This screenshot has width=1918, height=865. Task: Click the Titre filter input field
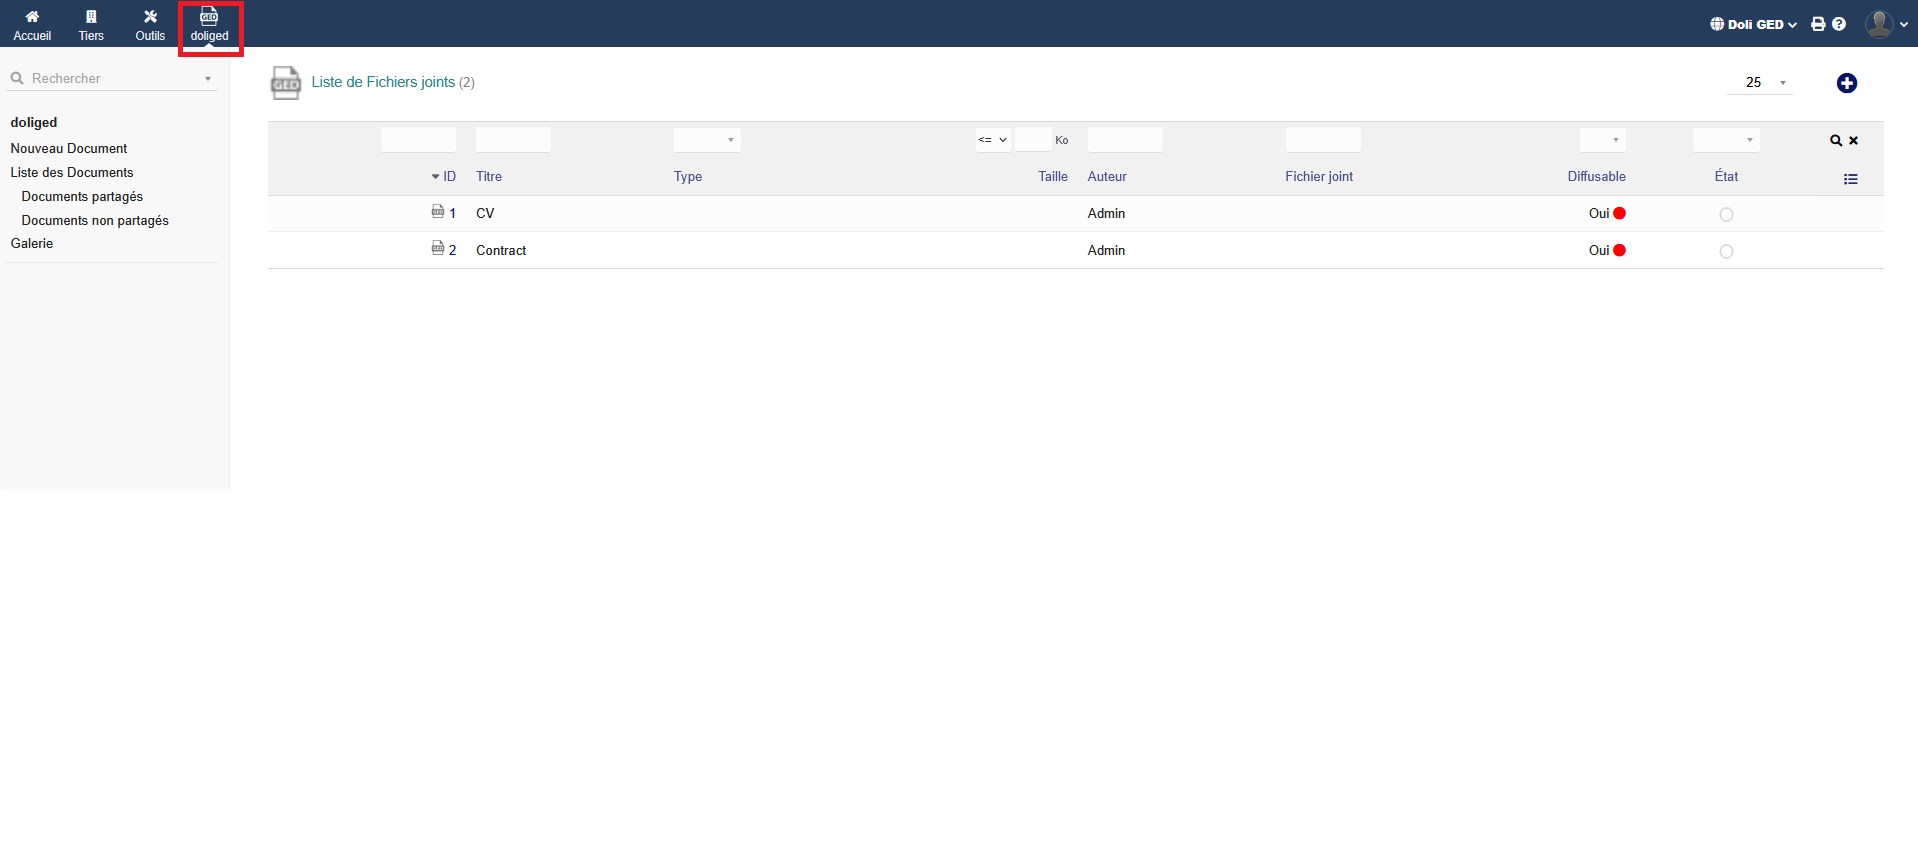(513, 140)
